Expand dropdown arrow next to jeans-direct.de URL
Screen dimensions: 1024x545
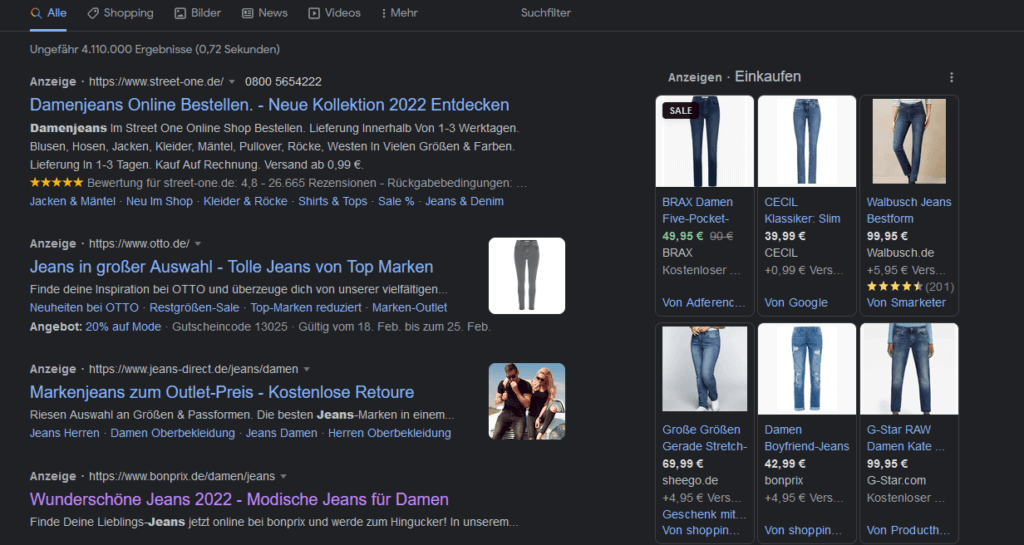[307, 369]
